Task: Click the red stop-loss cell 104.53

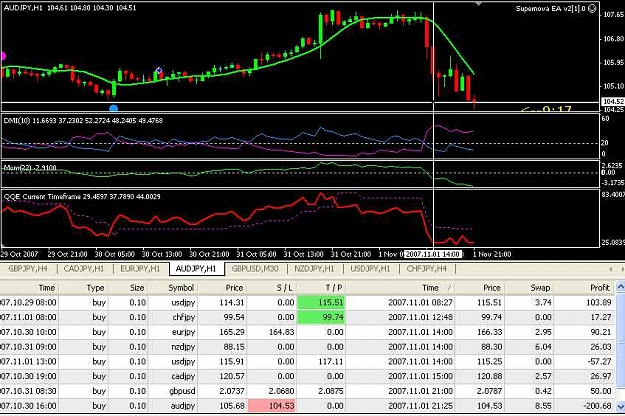Action: 272,406
